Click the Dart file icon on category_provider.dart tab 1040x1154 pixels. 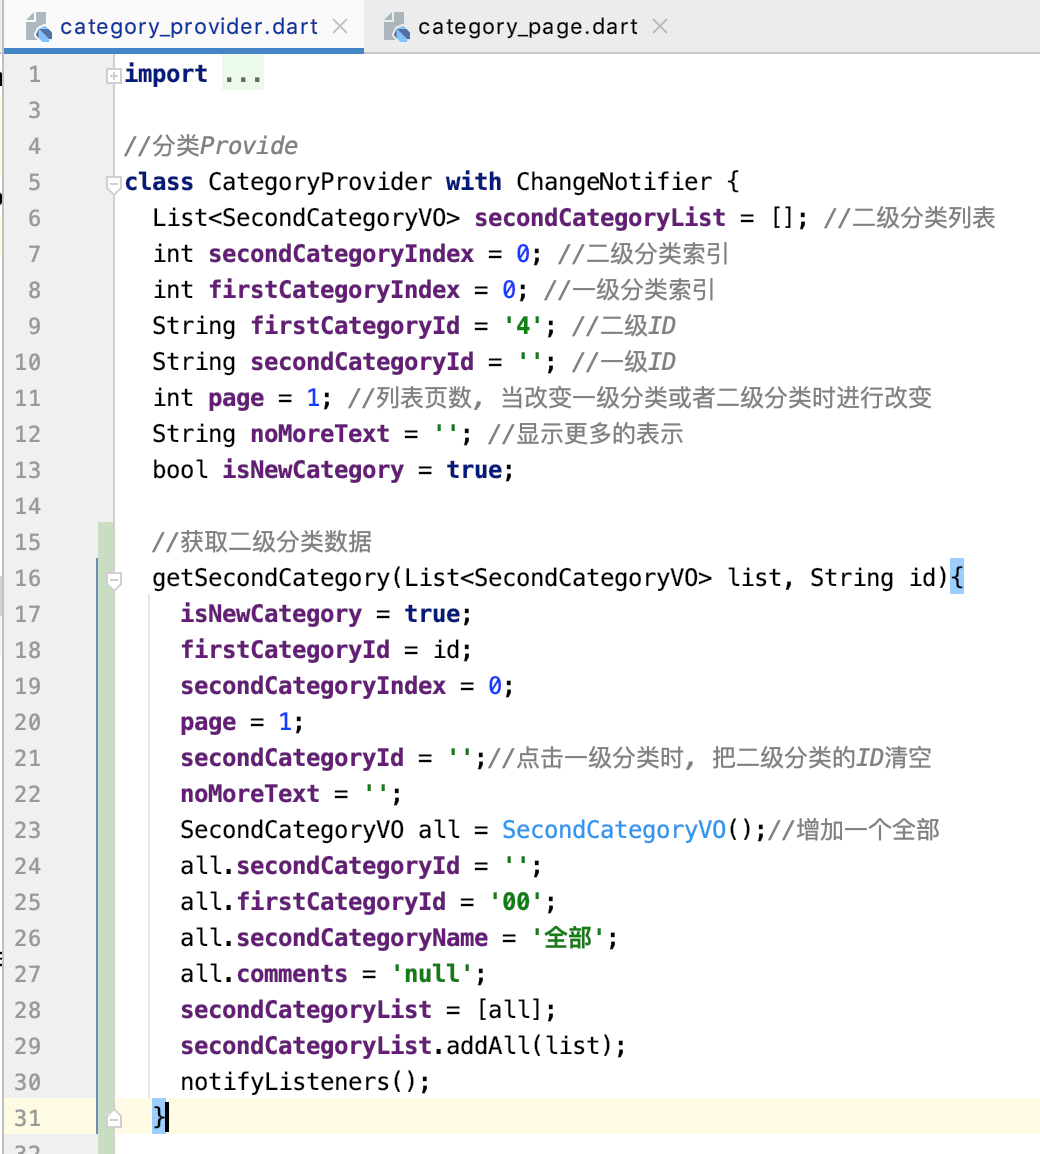tap(38, 26)
